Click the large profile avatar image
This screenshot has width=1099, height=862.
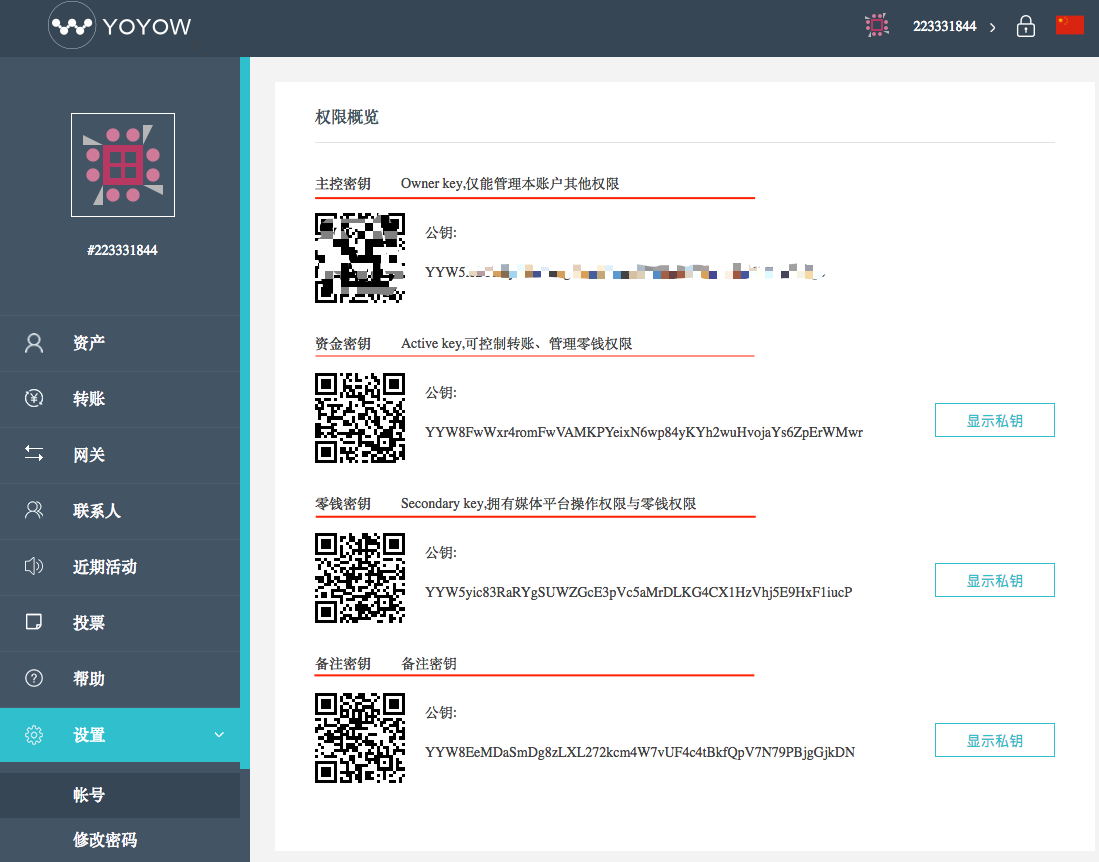[123, 165]
